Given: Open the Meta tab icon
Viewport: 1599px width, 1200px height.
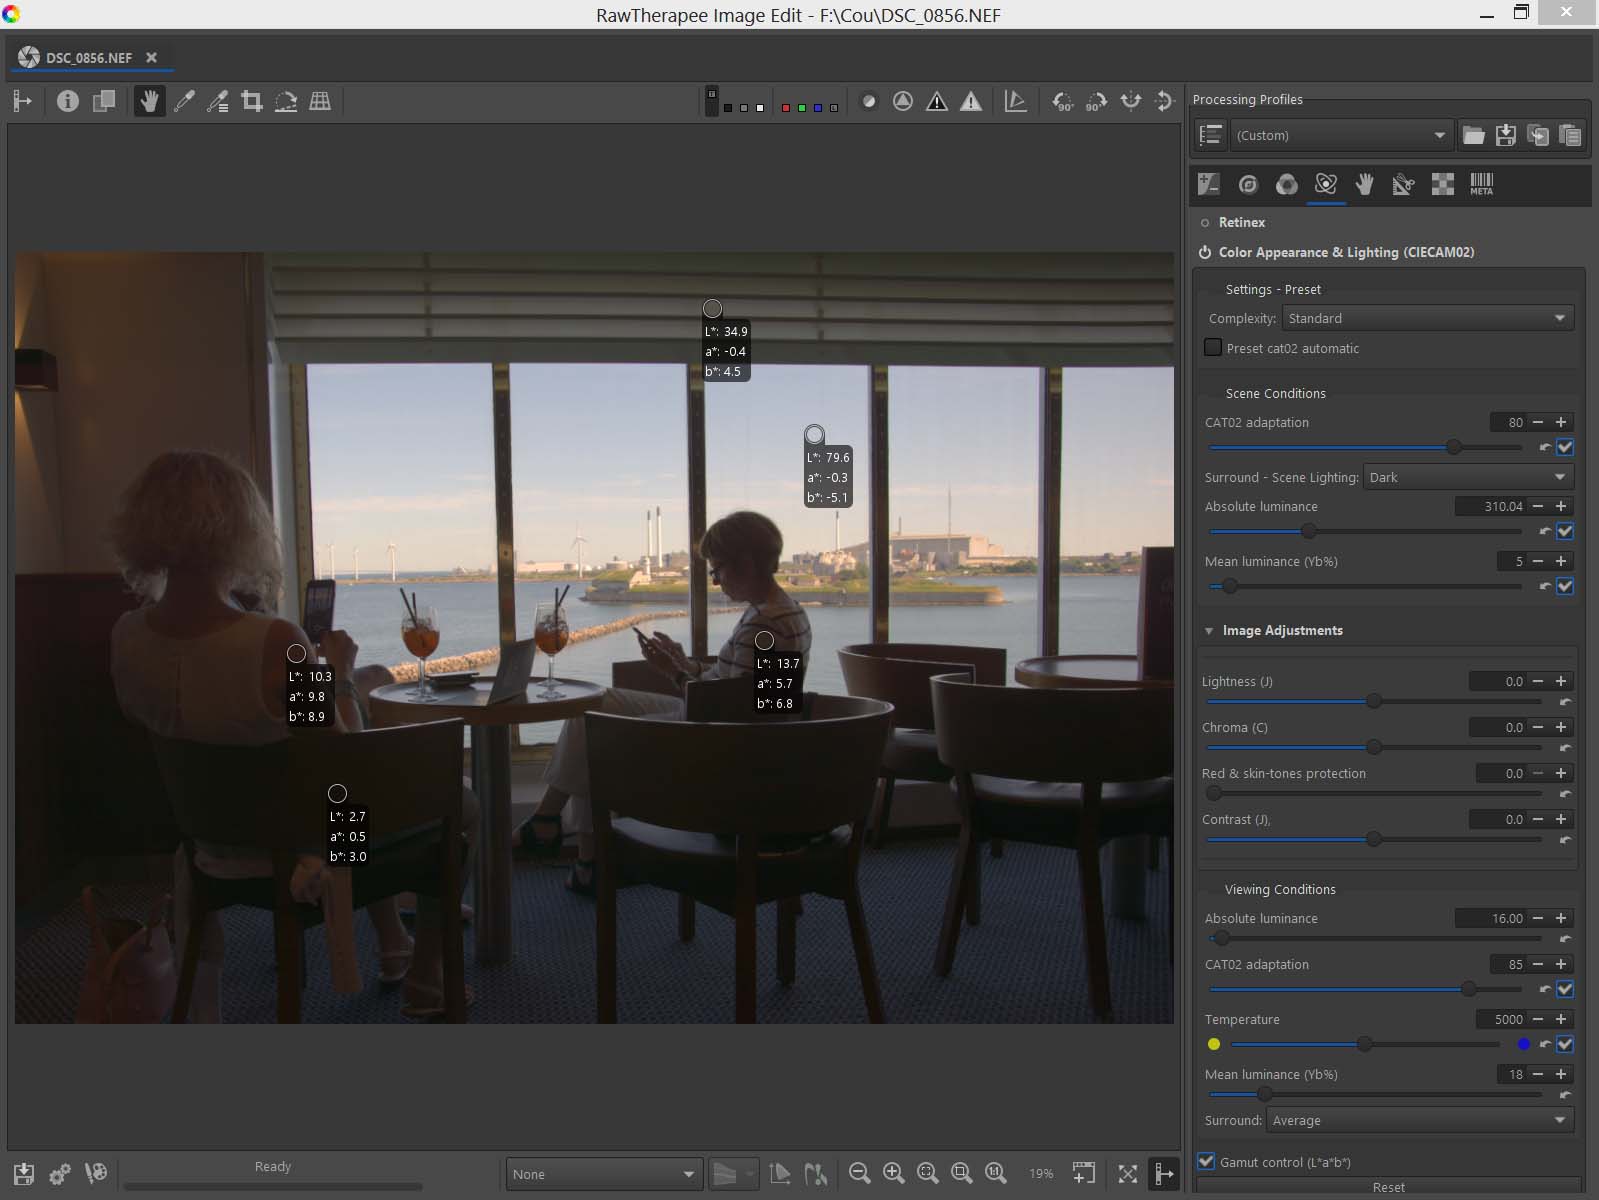Looking at the screenshot, I should coord(1481,184).
